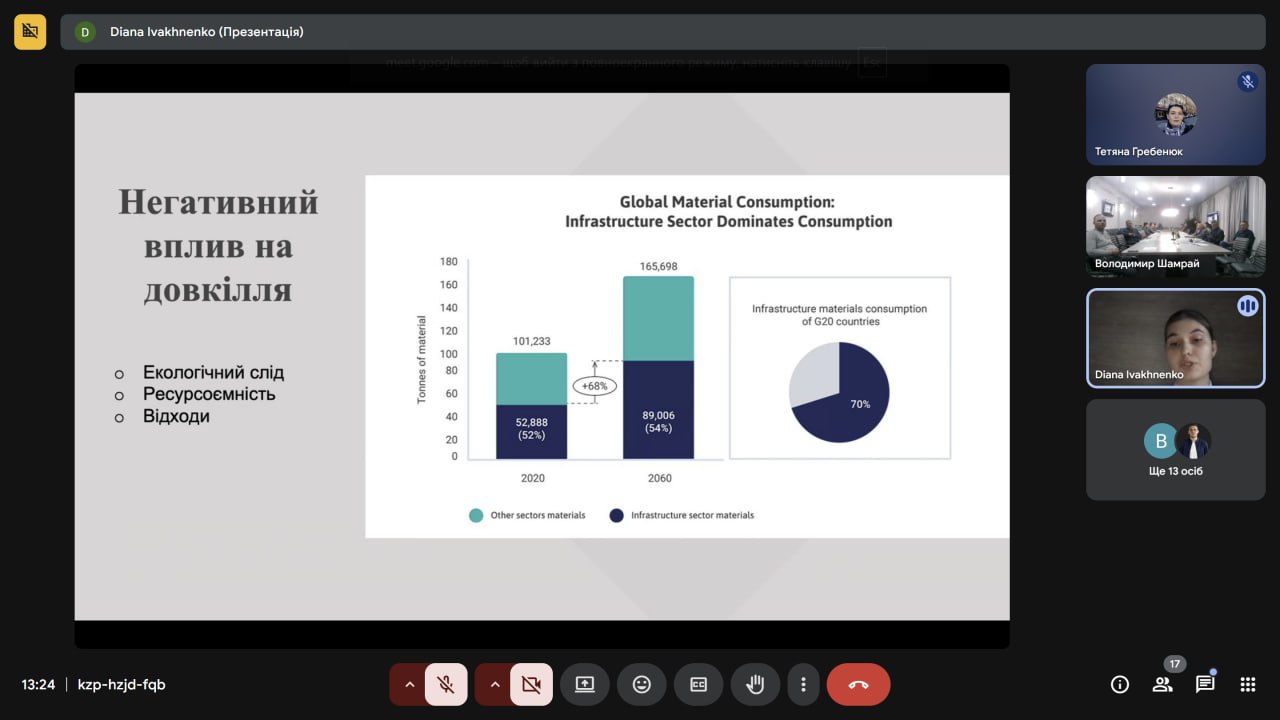Select Тетяна Гребенюк's video tile
The height and width of the screenshot is (720, 1280).
tap(1175, 114)
